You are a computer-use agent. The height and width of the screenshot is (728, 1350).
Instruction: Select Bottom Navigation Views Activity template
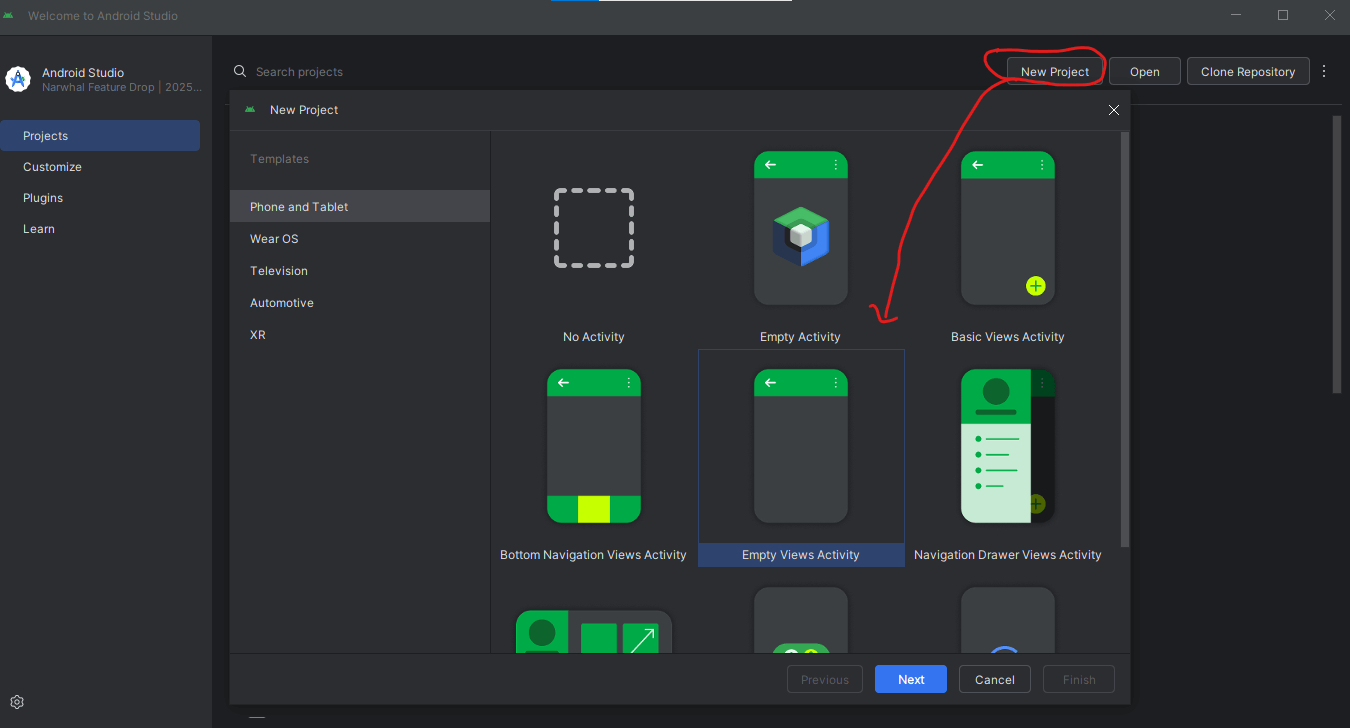(593, 447)
